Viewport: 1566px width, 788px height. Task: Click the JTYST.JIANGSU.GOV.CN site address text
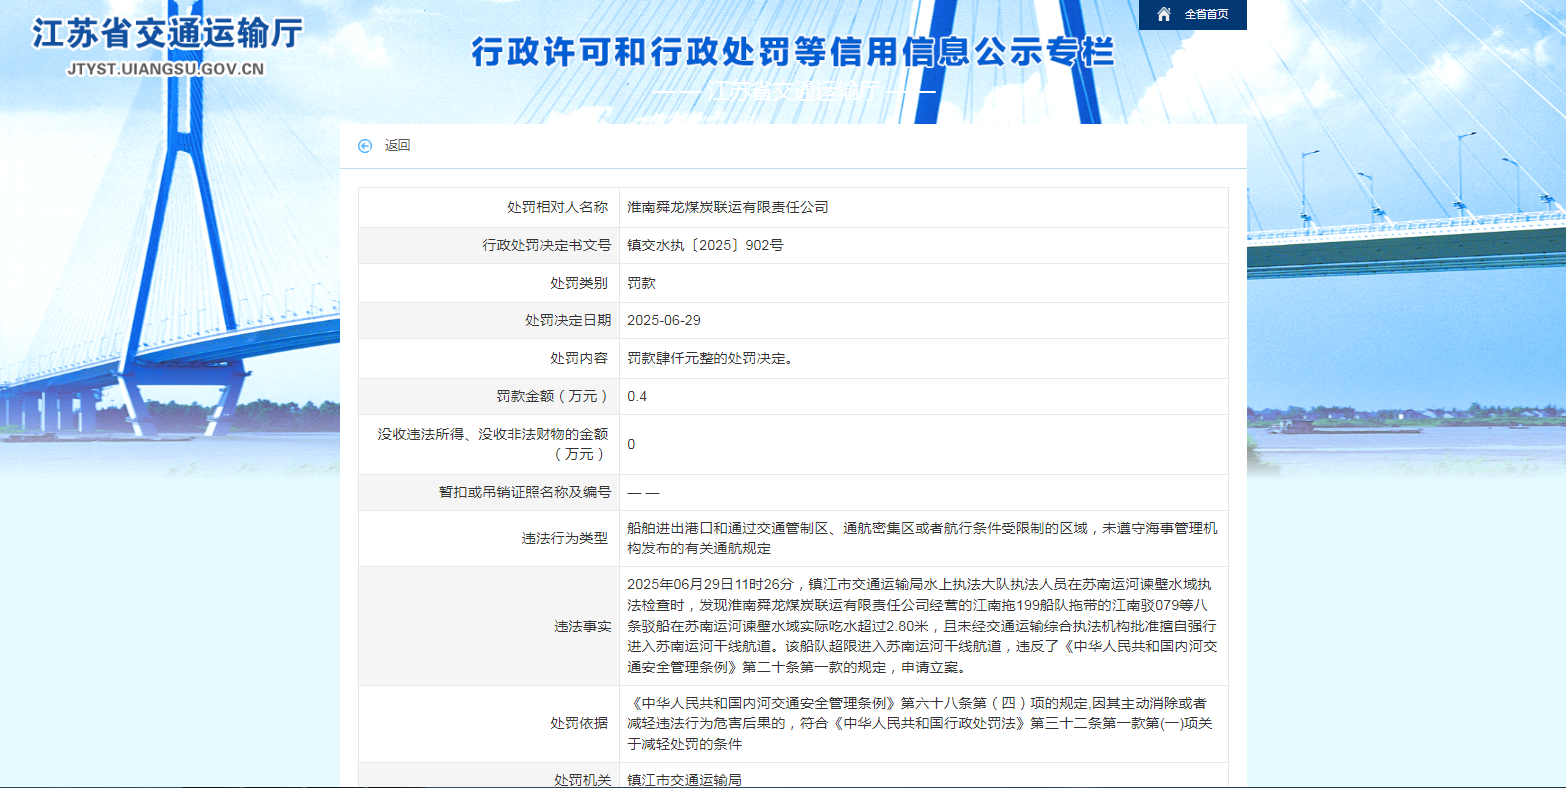pos(165,70)
